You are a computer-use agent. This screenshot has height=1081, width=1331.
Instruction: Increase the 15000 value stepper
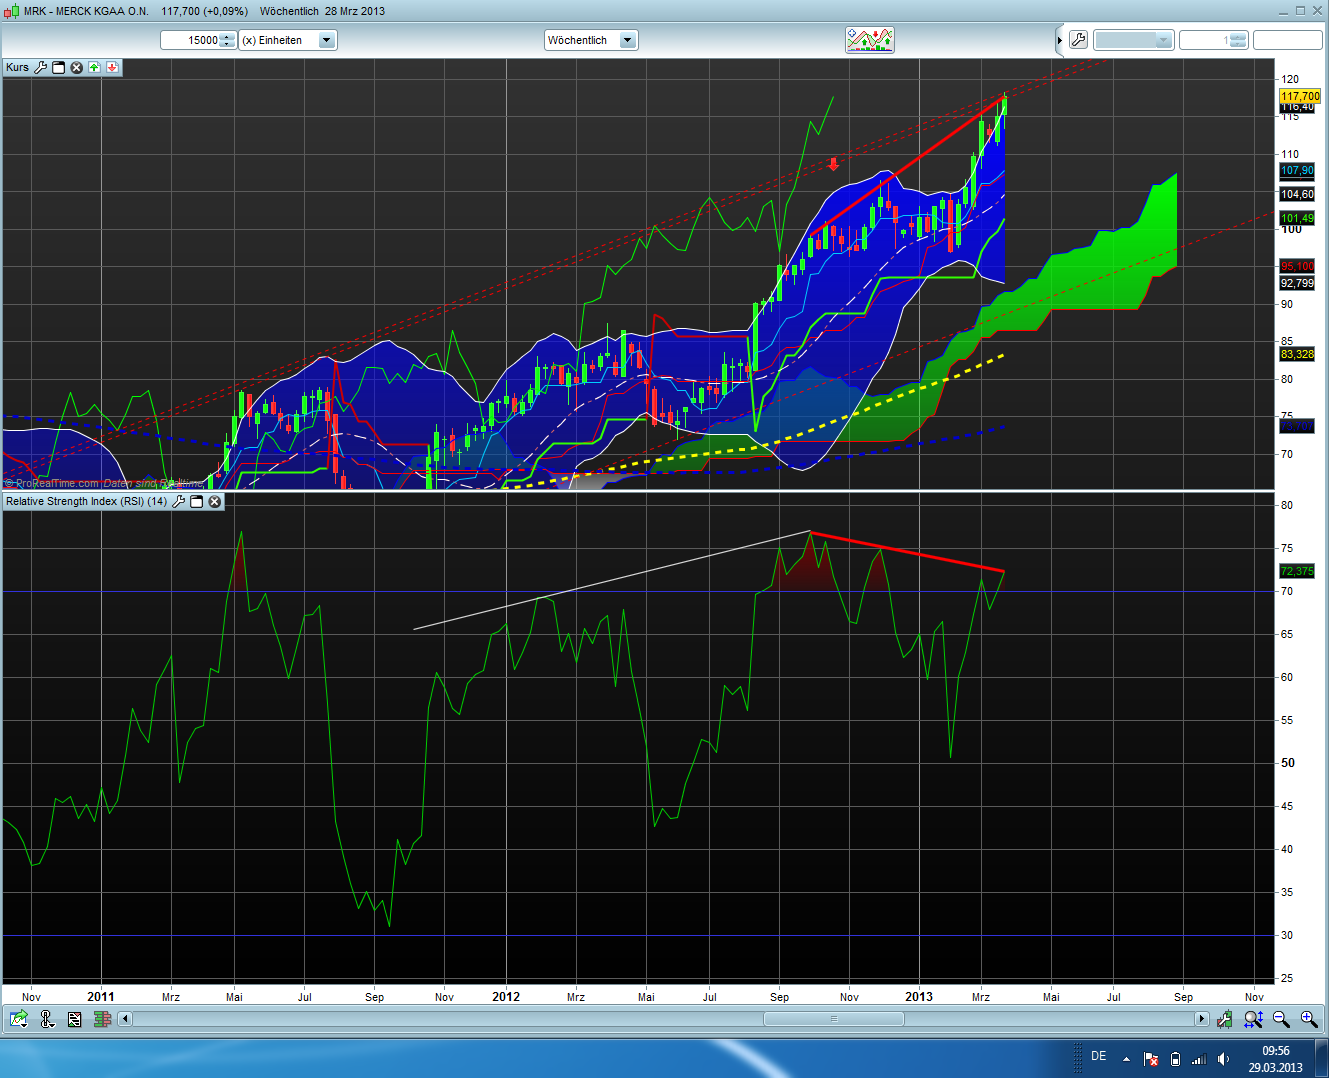[227, 34]
